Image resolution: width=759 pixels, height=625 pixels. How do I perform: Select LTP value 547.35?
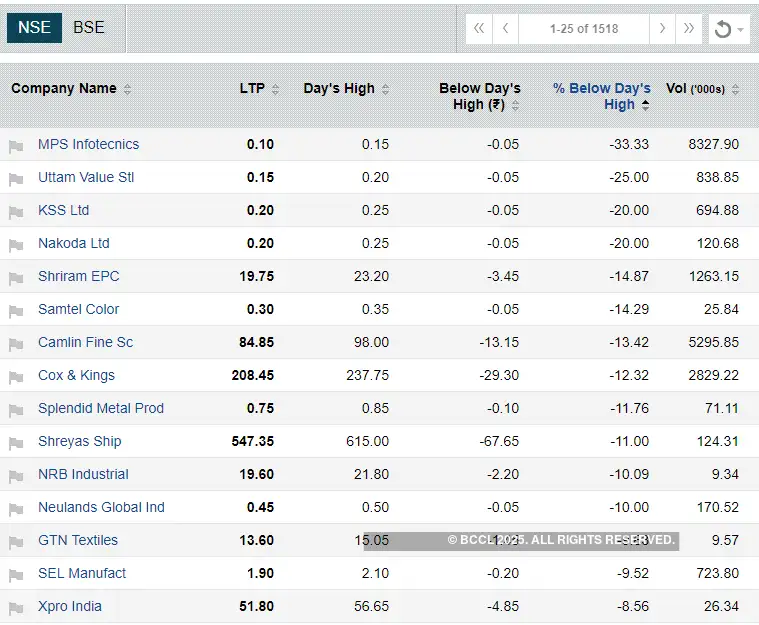click(x=253, y=441)
